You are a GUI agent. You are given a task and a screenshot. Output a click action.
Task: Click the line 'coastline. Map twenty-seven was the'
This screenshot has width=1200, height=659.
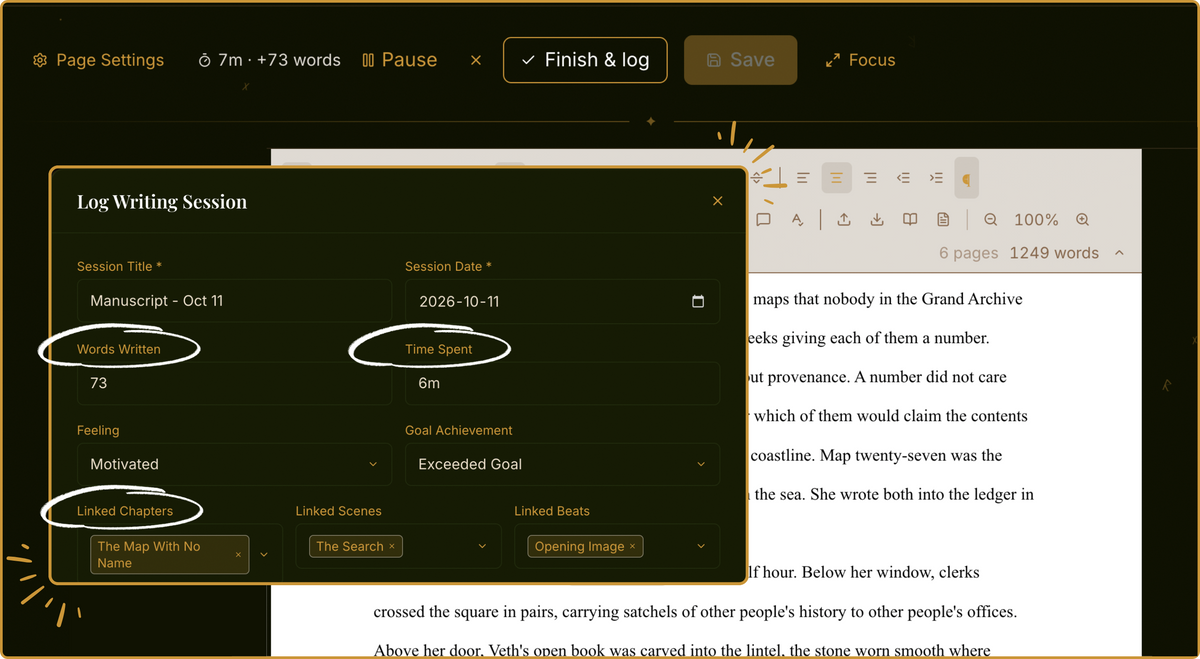[x=876, y=455]
